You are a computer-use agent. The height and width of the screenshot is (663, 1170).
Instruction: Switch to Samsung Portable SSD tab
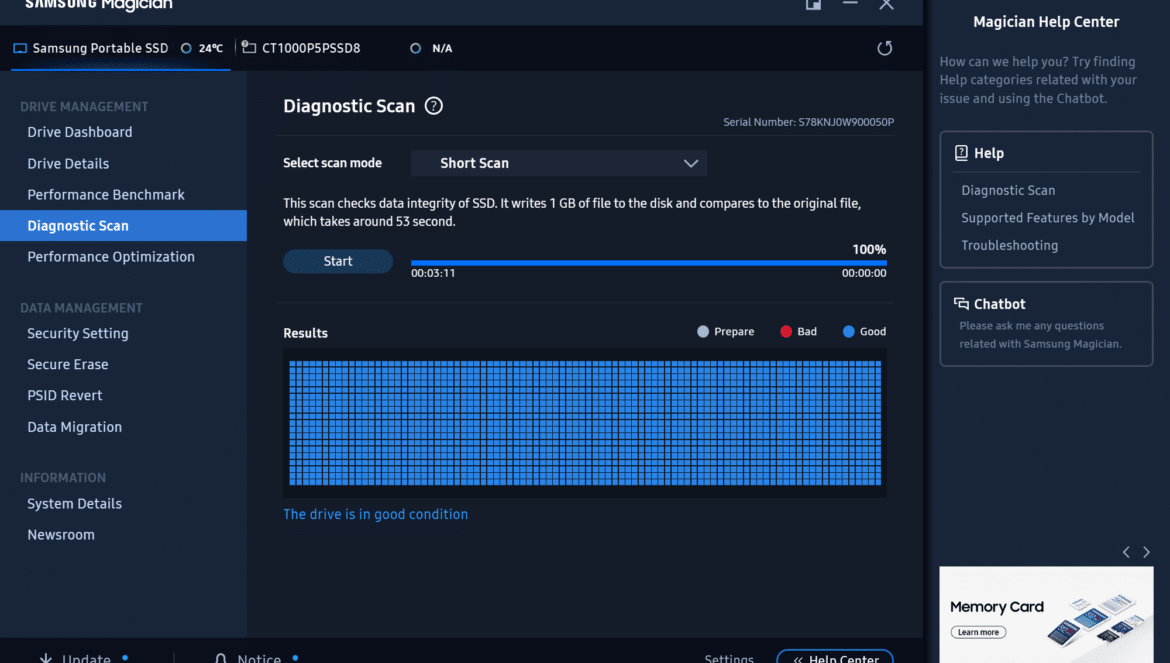point(121,48)
